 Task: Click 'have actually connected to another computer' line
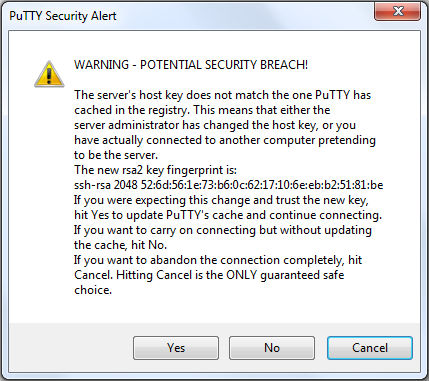click(x=225, y=140)
